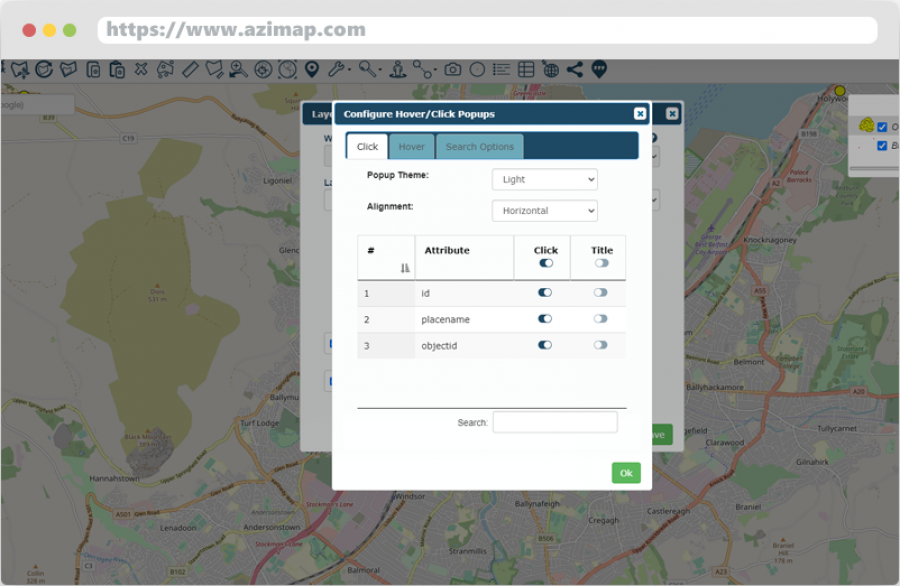Select the polygon area measure tool
This screenshot has width=900, height=586.
(214, 70)
